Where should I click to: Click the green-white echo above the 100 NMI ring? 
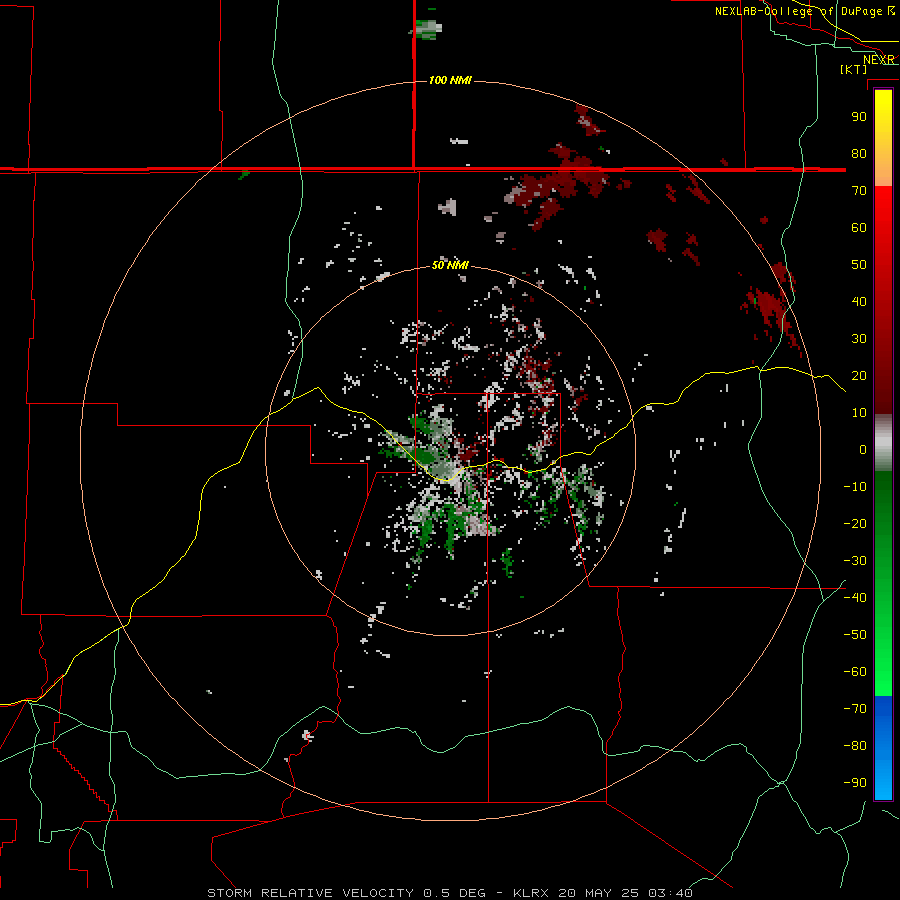[428, 29]
